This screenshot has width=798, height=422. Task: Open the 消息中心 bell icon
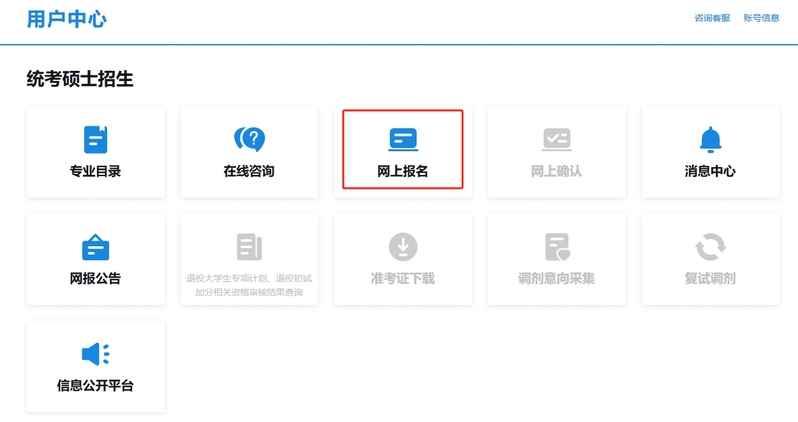(710, 139)
